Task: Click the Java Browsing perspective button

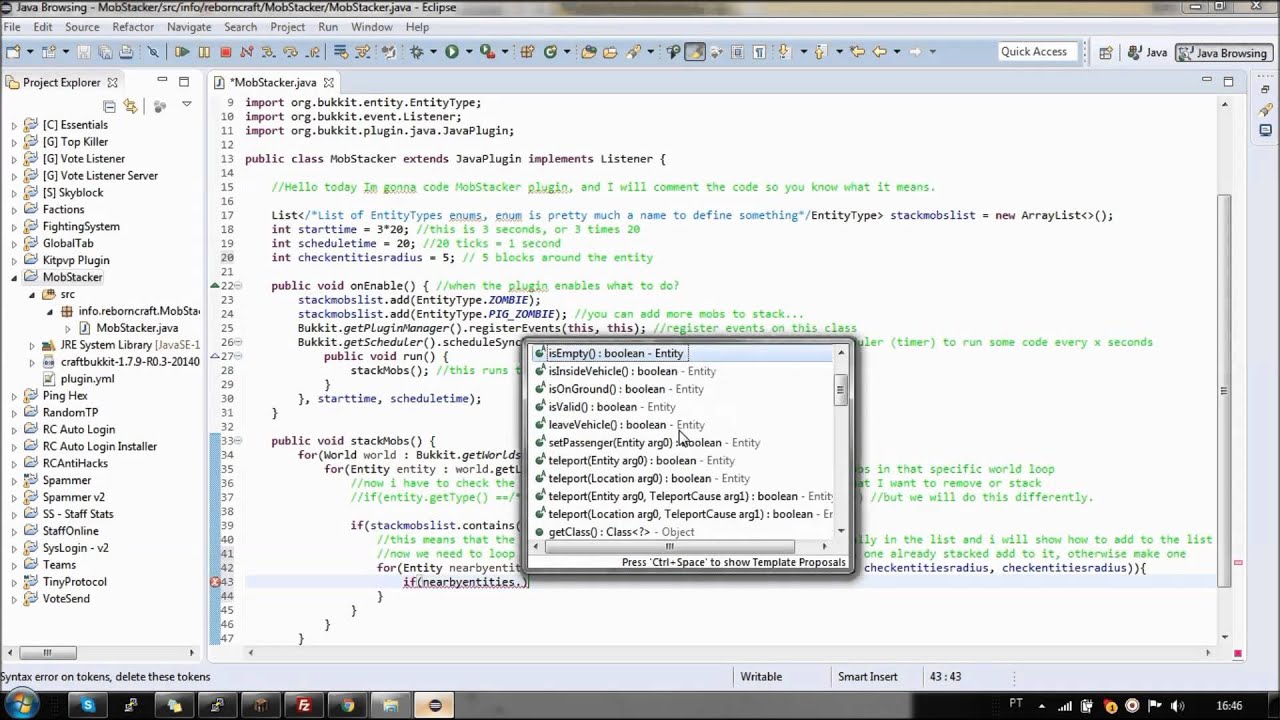Action: click(x=1223, y=53)
